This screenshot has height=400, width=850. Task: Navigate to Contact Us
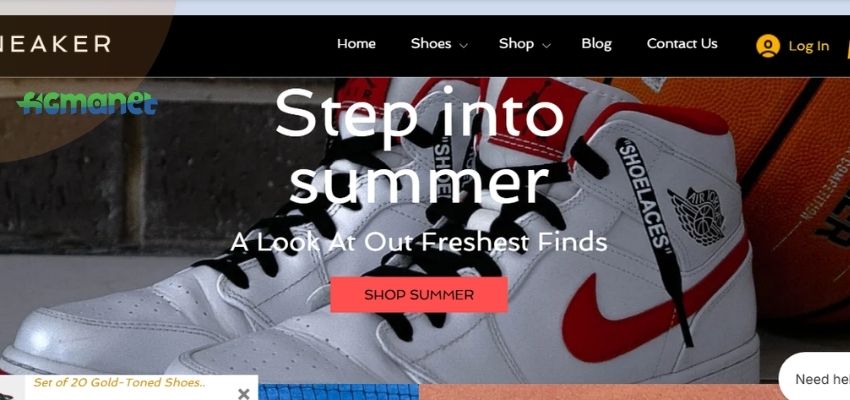tap(682, 44)
